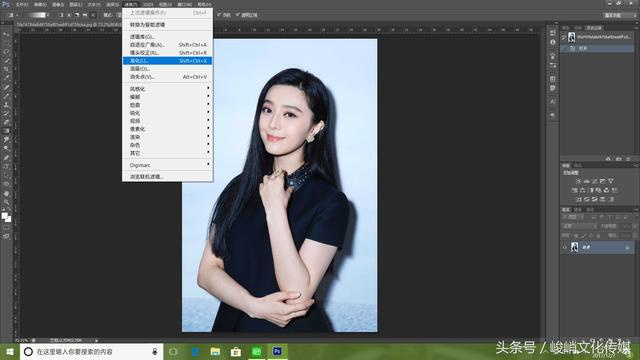Switch to the 通道 tab
The image size is (640, 360).
click(578, 209)
